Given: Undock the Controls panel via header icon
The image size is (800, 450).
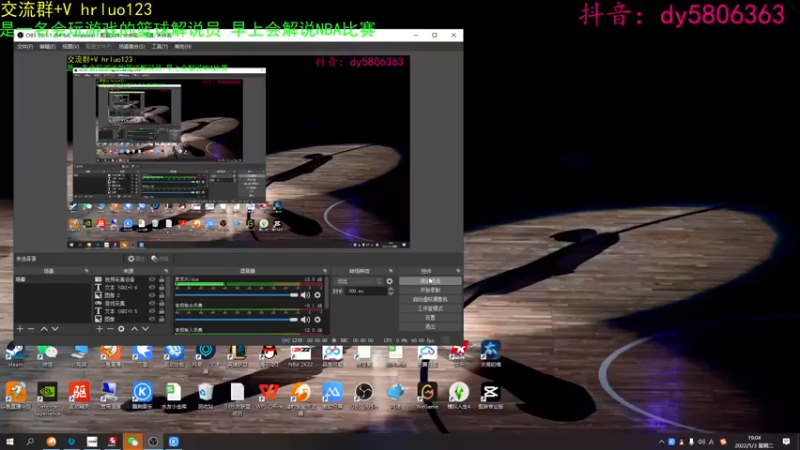Looking at the screenshot, I should (458, 271).
